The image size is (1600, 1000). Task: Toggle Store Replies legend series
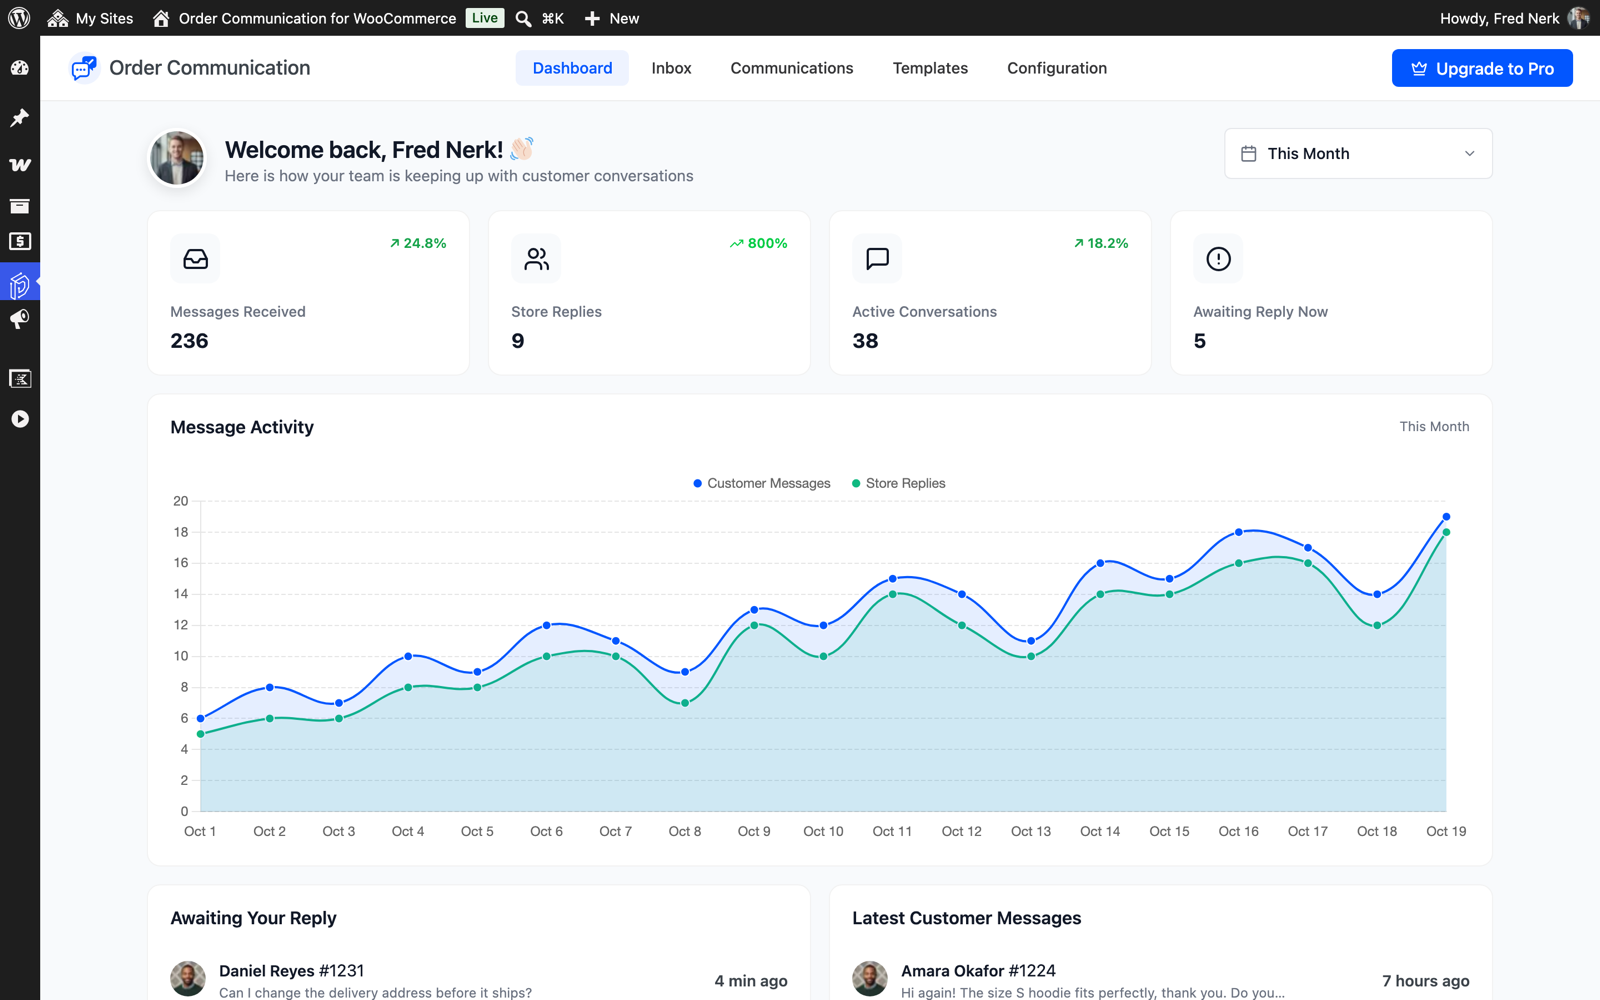(x=898, y=483)
